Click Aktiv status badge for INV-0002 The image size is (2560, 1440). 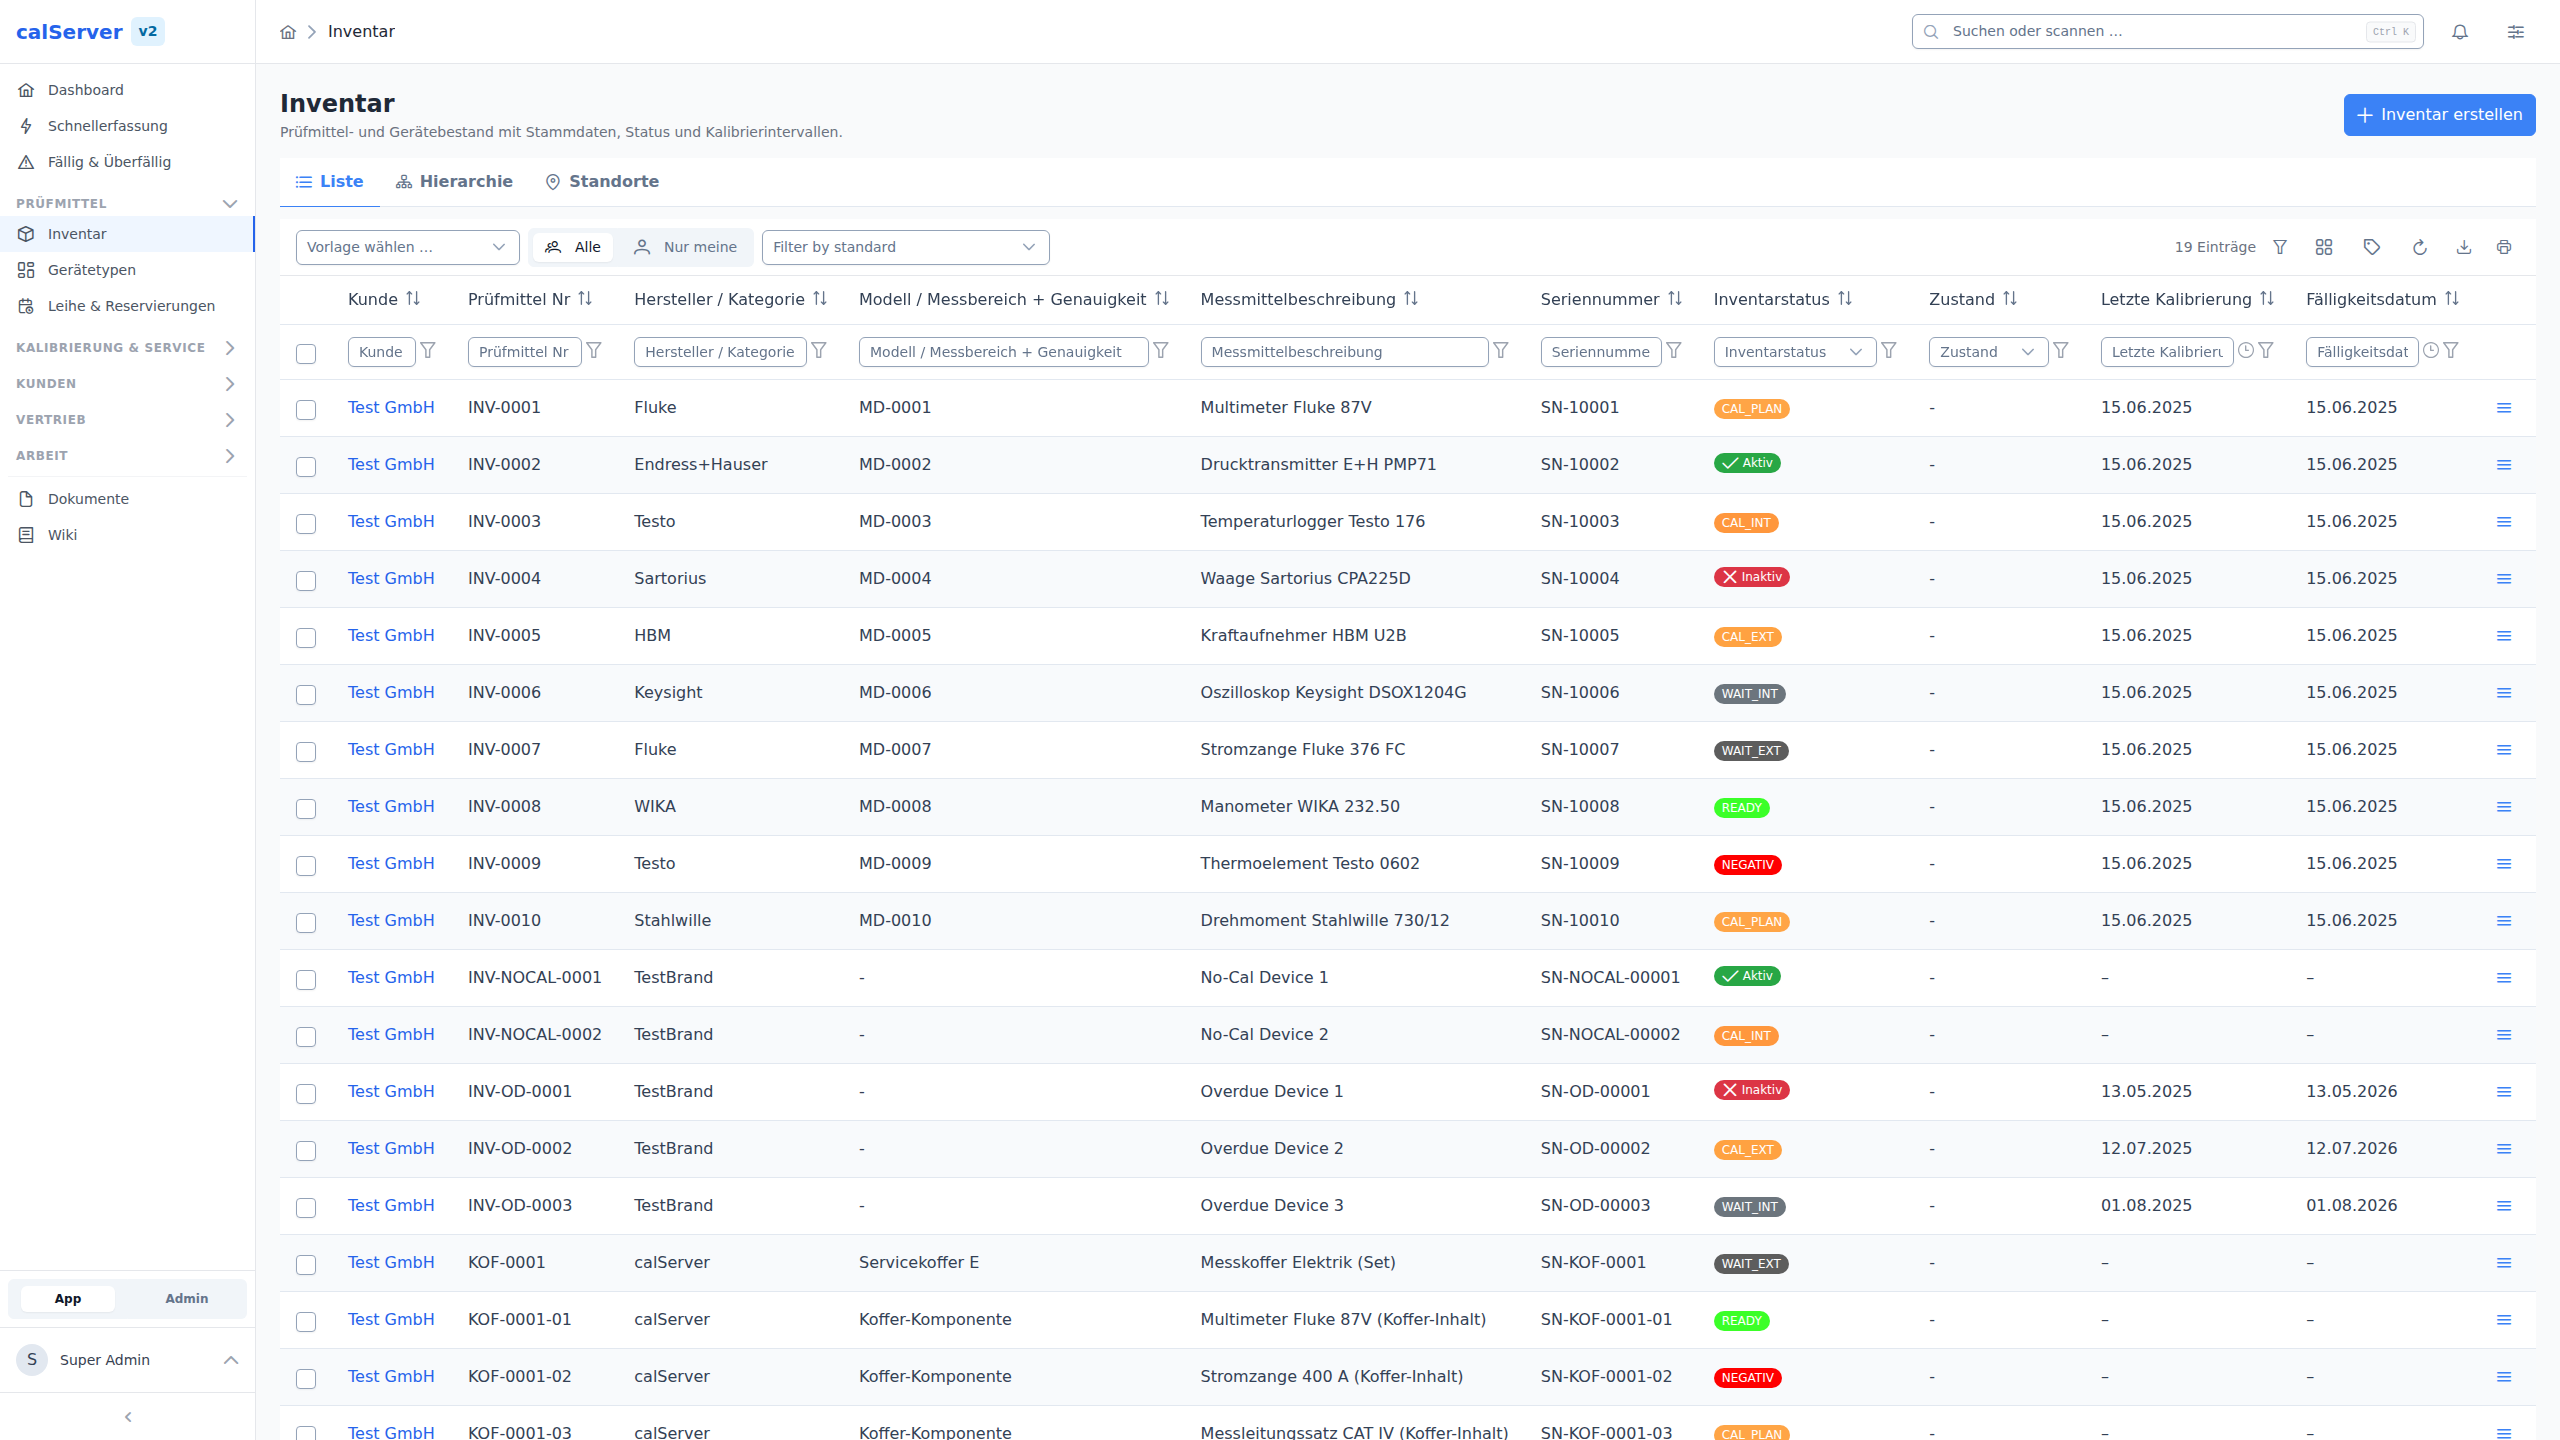pos(1747,463)
